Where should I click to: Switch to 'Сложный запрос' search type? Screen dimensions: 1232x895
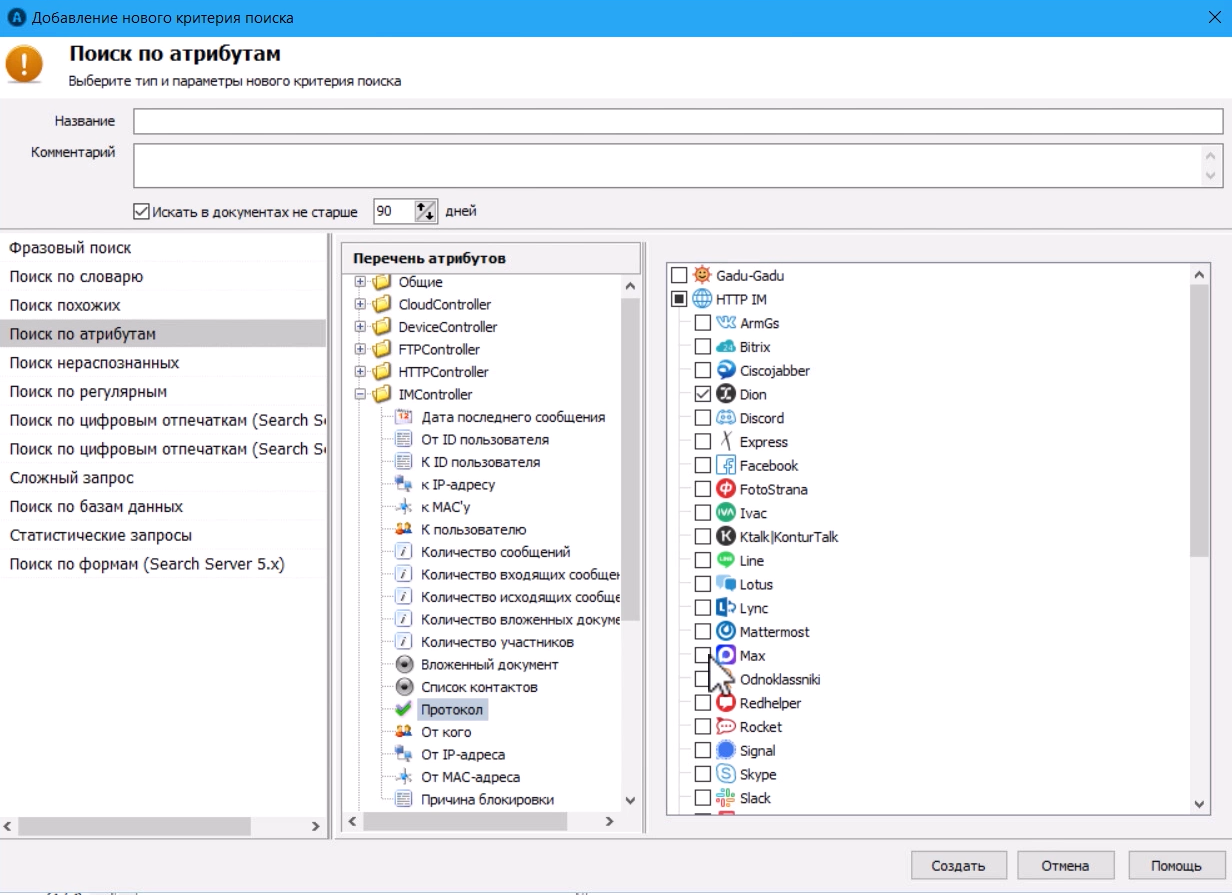tap(71, 478)
